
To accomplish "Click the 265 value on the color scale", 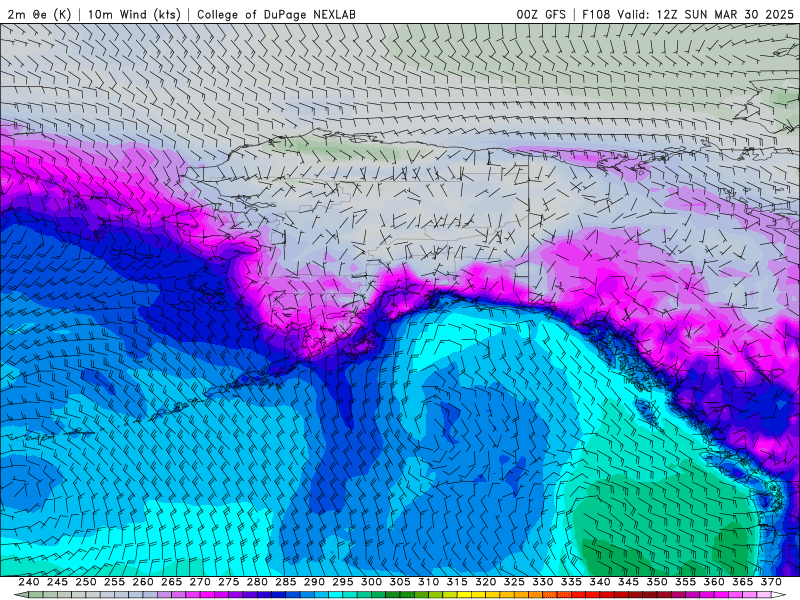I will [x=171, y=582].
